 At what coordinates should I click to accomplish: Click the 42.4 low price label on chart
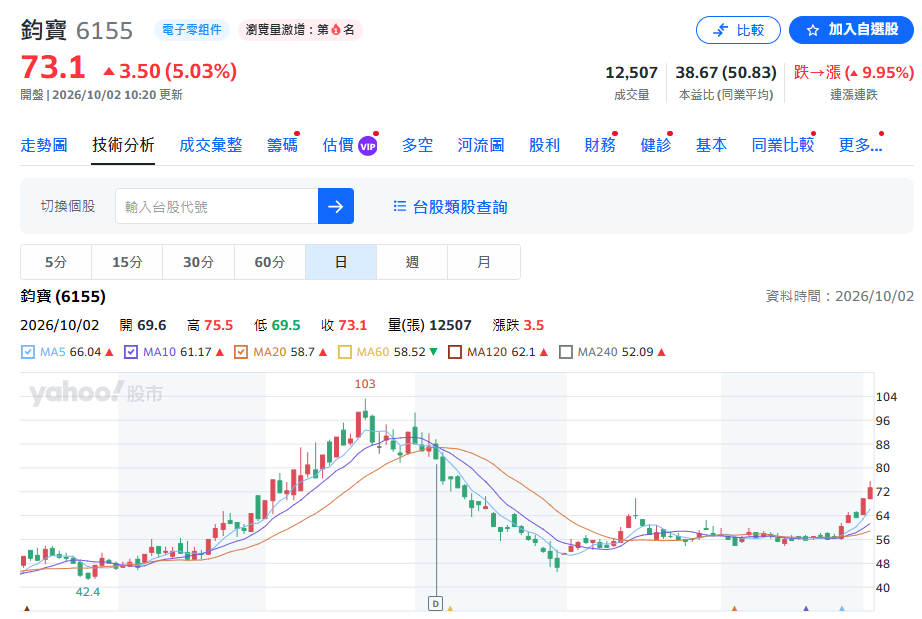(88, 592)
